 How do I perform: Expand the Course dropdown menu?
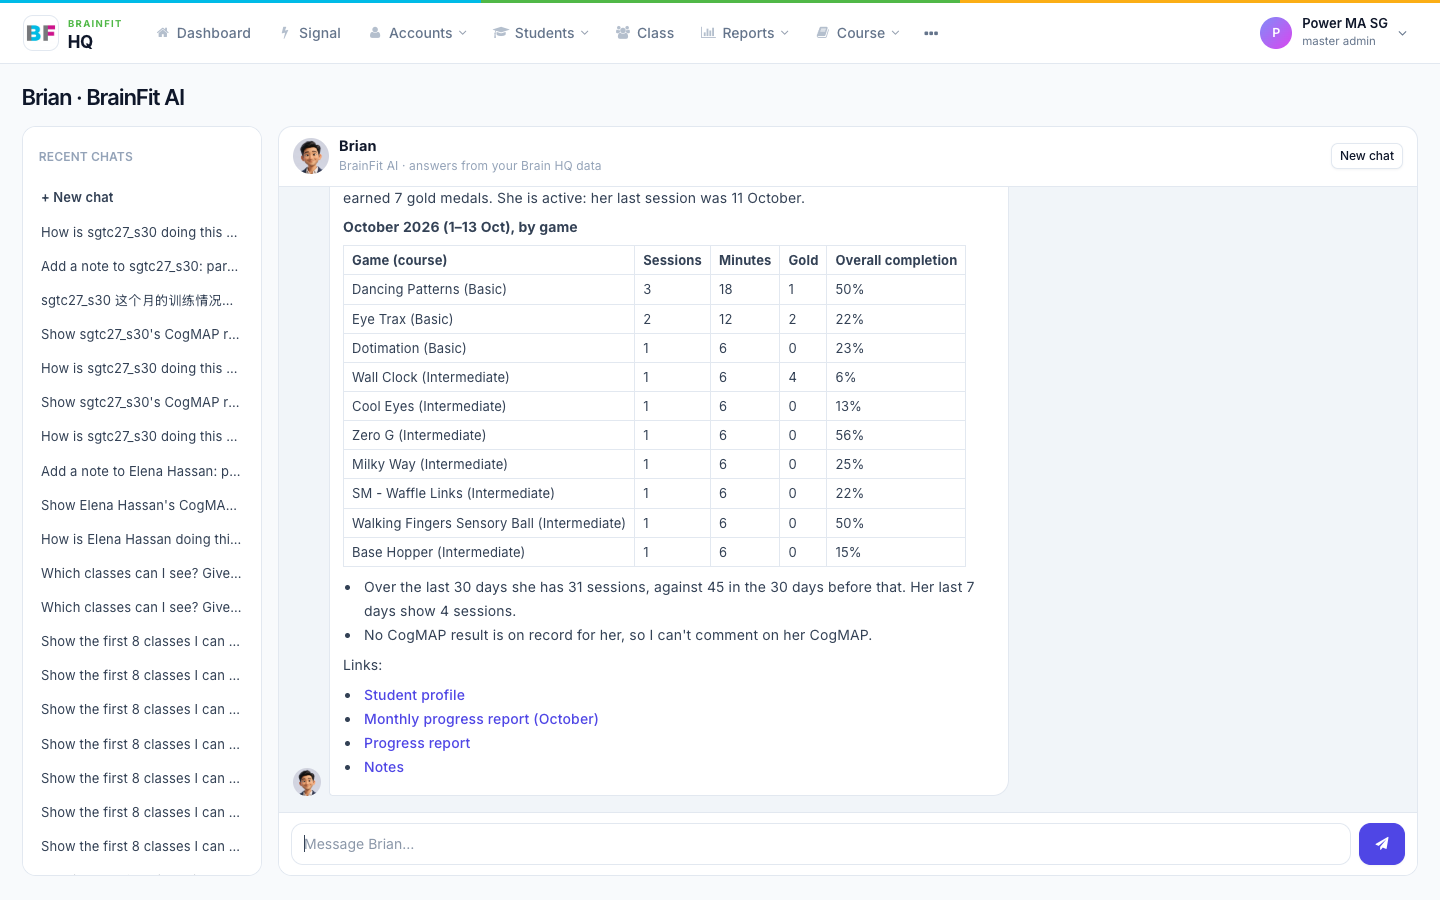tap(858, 33)
